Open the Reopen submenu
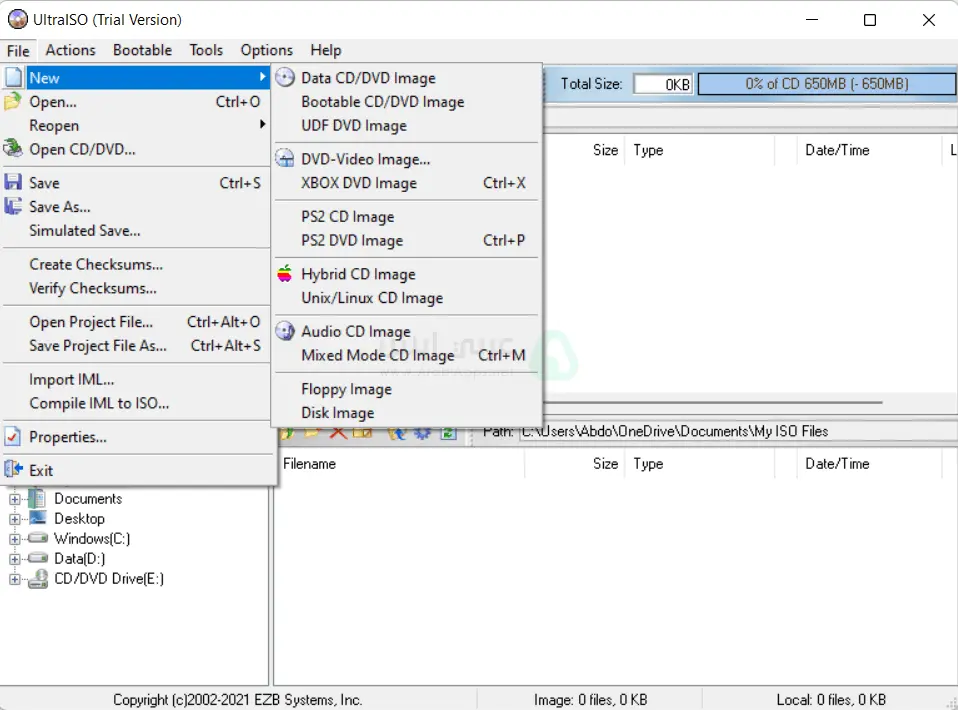This screenshot has width=958, height=710. click(54, 125)
